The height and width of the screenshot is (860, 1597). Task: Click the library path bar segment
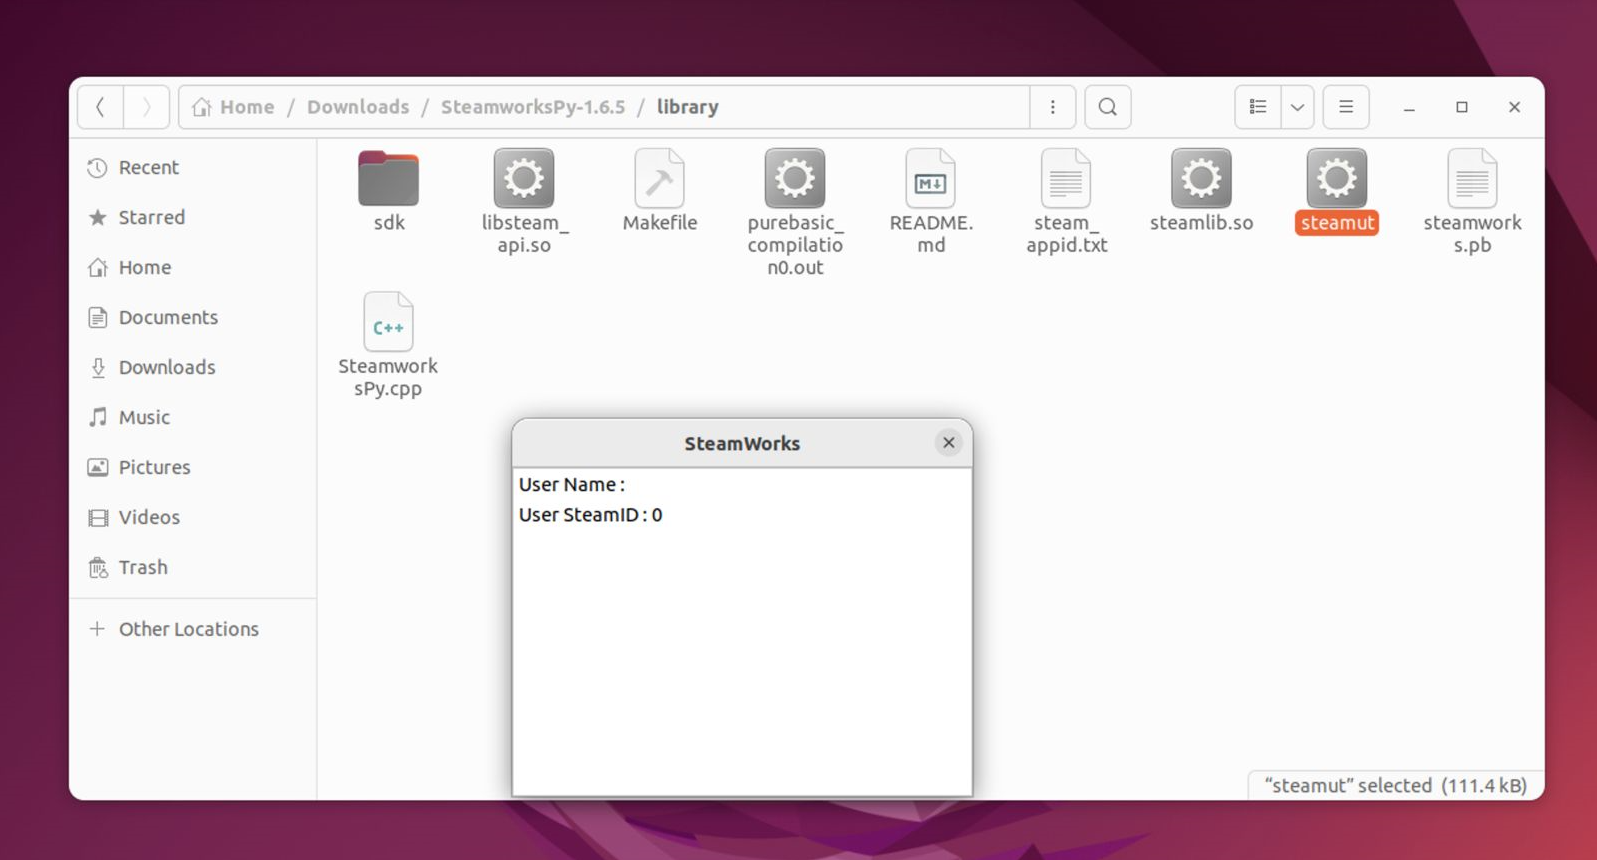pyautogui.click(x=688, y=107)
